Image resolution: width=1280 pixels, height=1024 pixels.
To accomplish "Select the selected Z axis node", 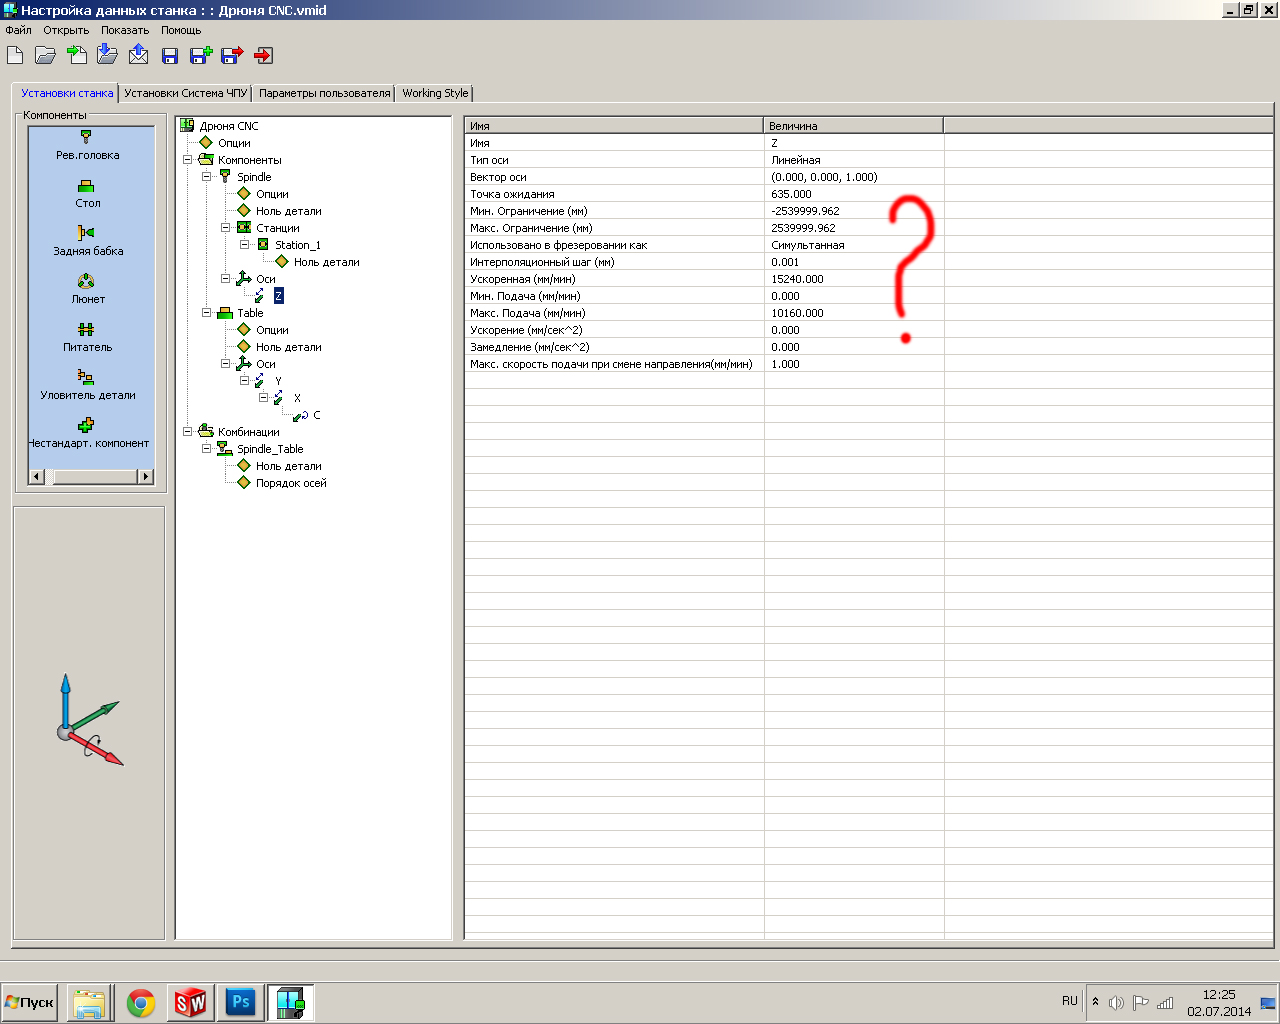I will click(278, 296).
